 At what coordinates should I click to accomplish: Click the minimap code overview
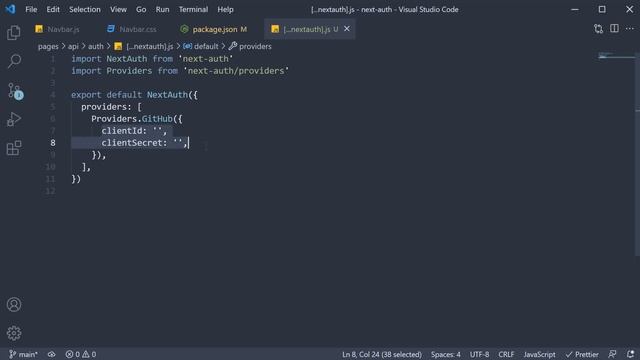(x=615, y=56)
